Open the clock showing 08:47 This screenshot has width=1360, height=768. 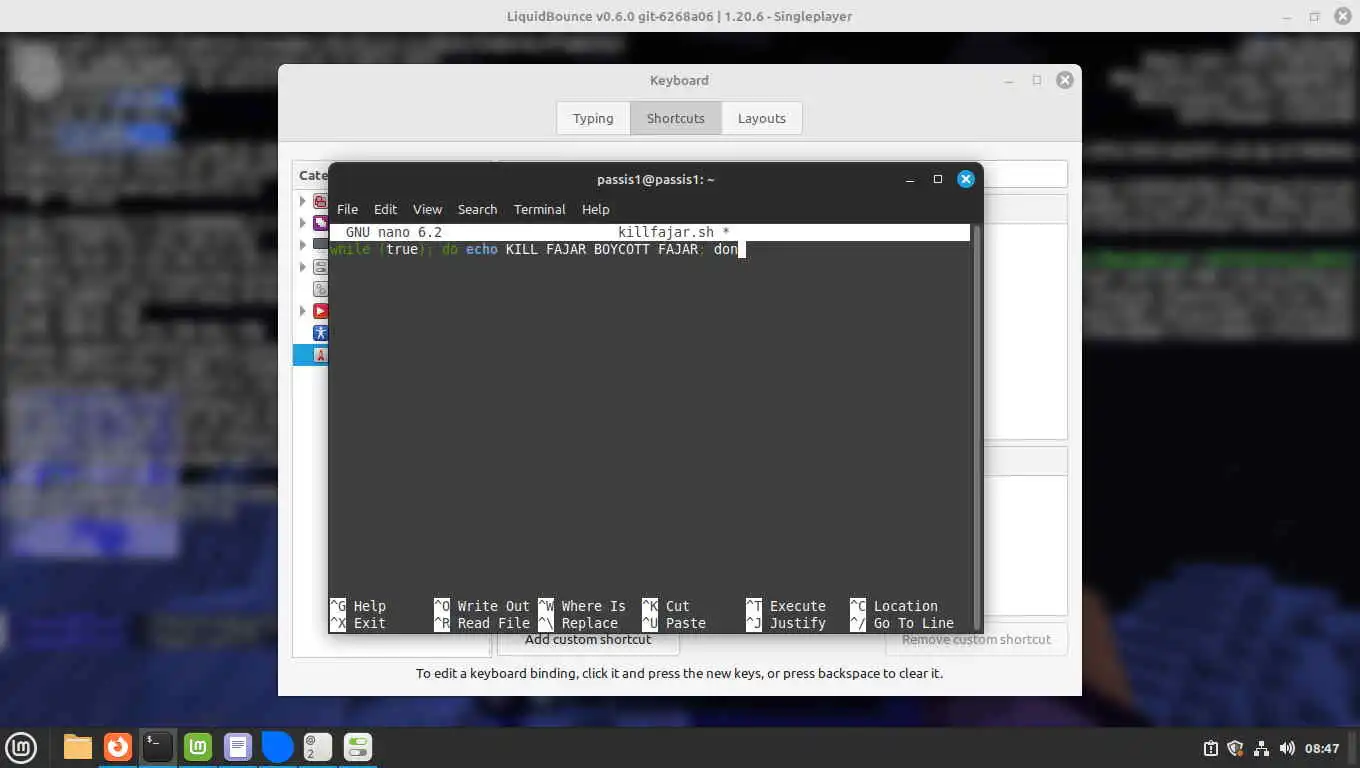(1322, 748)
